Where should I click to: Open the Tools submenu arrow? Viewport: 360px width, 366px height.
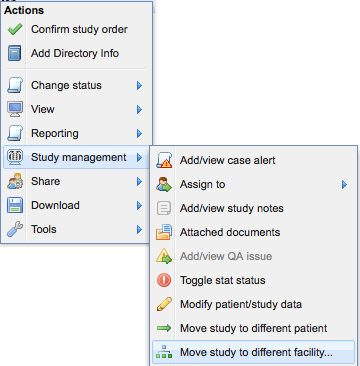click(139, 230)
